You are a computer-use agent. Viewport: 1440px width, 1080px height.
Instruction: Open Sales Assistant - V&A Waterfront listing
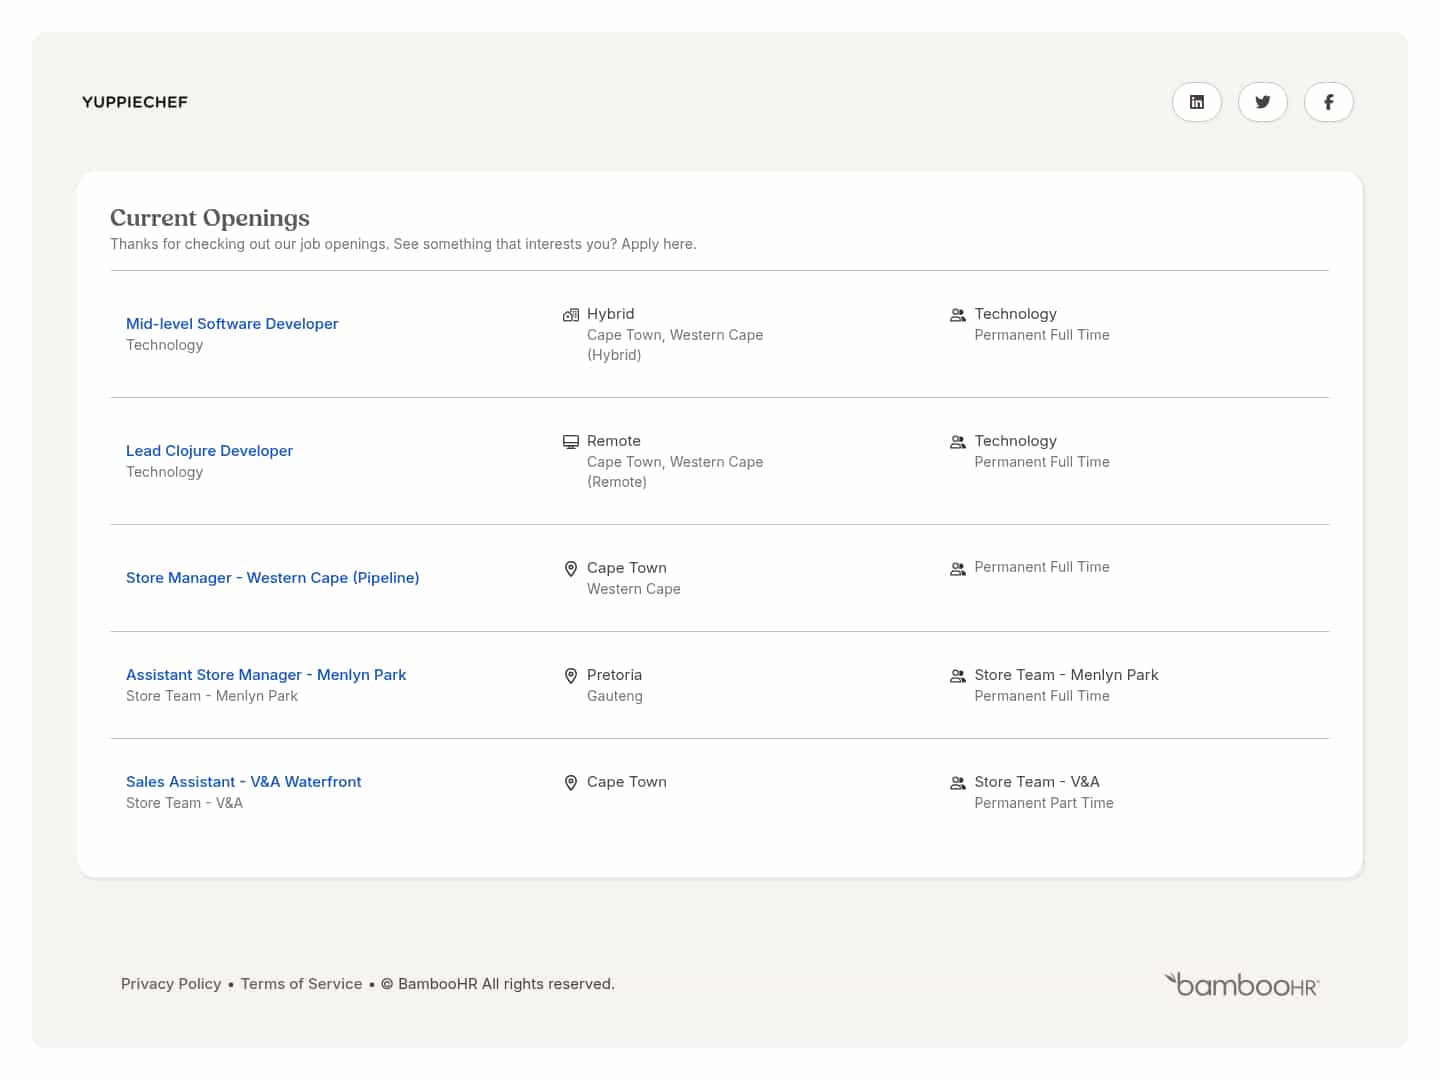click(243, 782)
